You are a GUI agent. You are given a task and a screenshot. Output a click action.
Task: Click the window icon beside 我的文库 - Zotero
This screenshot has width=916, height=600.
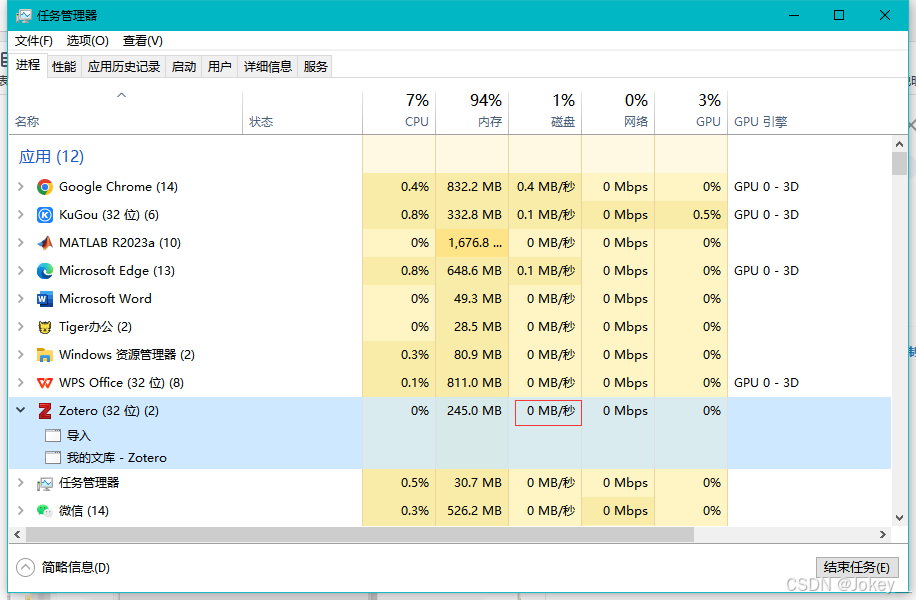(x=53, y=457)
